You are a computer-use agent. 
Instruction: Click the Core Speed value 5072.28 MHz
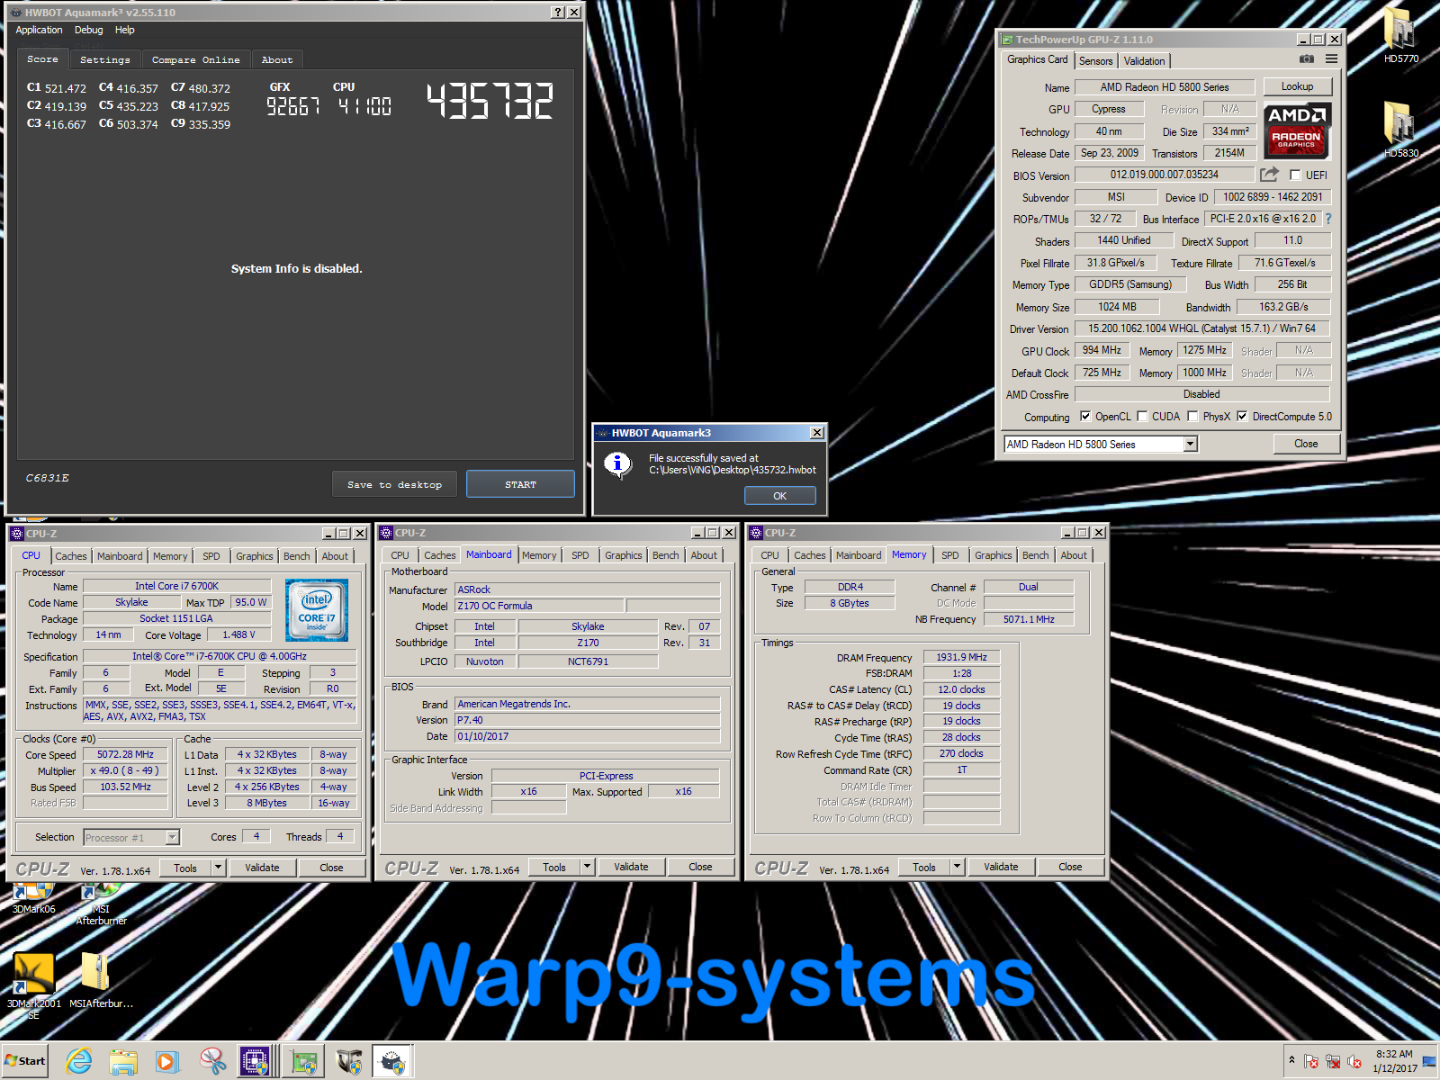tap(125, 754)
